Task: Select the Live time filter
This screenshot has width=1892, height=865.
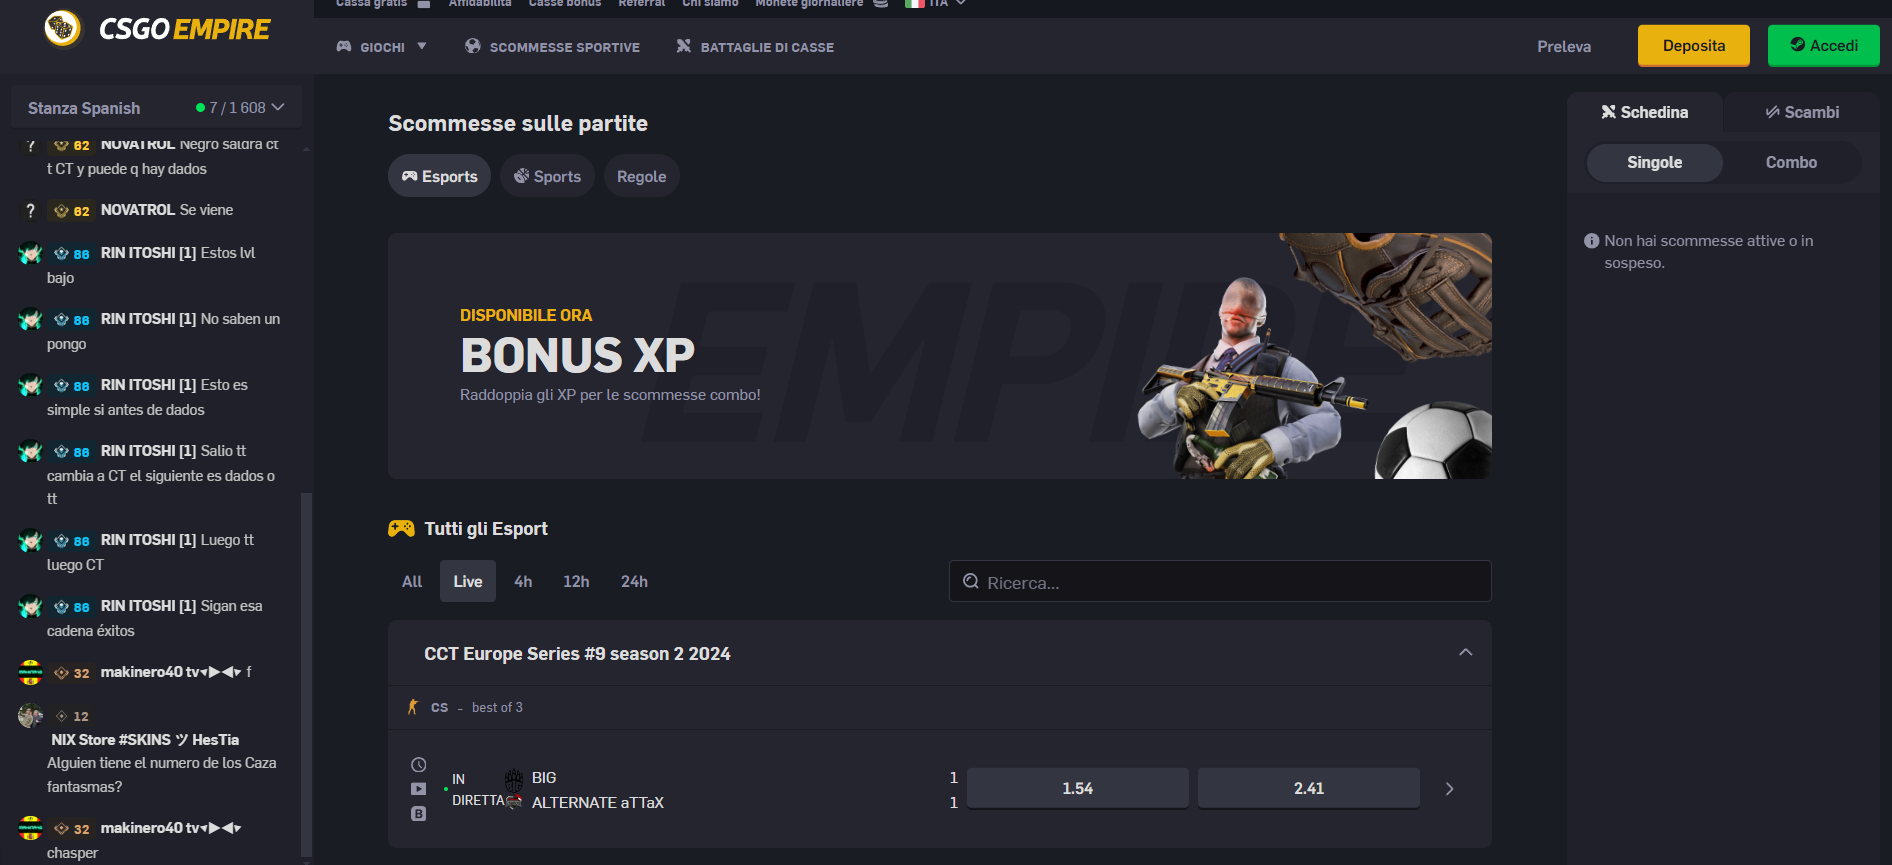Action: click(x=468, y=581)
